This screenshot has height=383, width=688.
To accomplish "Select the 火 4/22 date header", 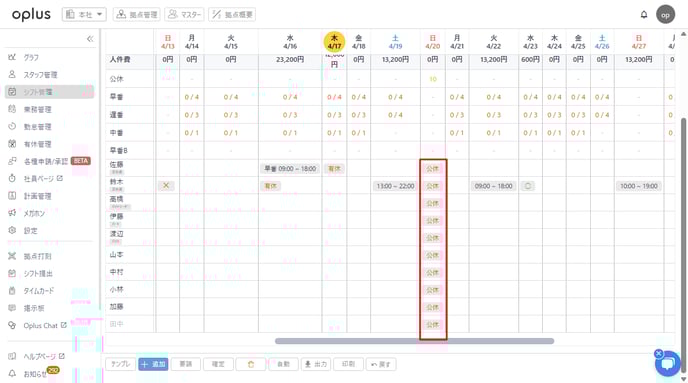I will click(x=494, y=42).
